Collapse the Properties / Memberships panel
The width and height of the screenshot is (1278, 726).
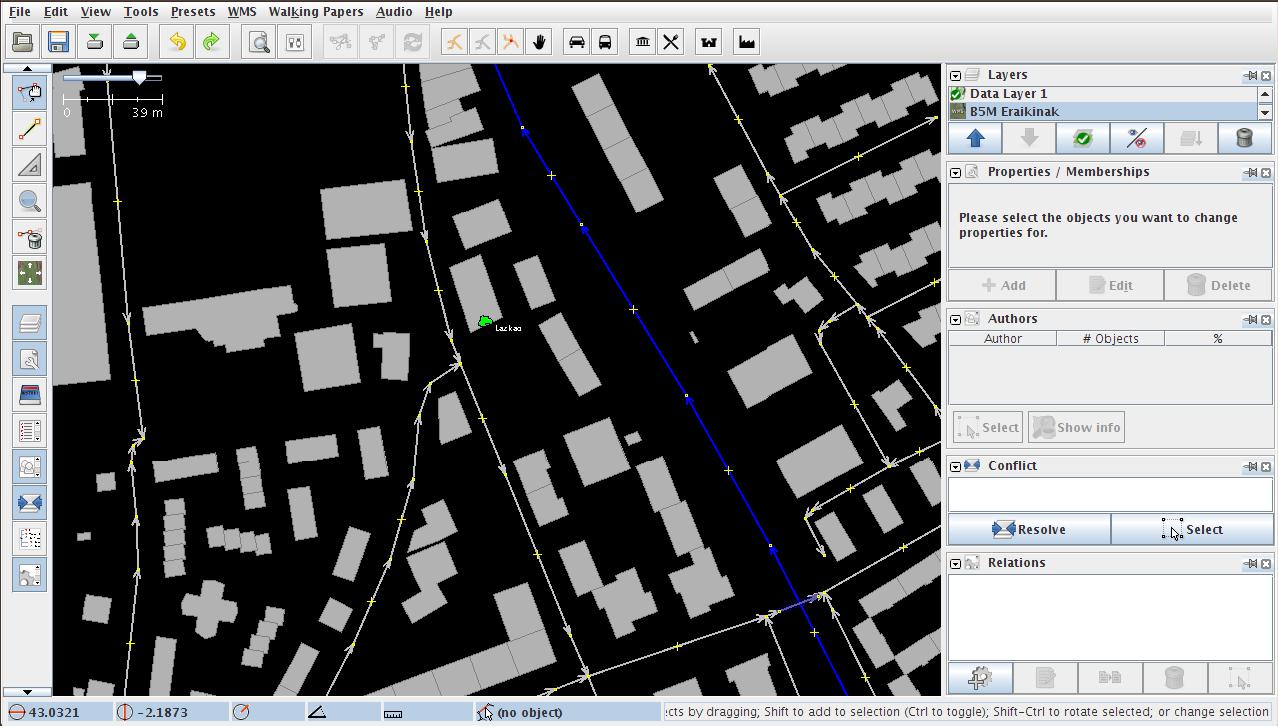click(955, 173)
